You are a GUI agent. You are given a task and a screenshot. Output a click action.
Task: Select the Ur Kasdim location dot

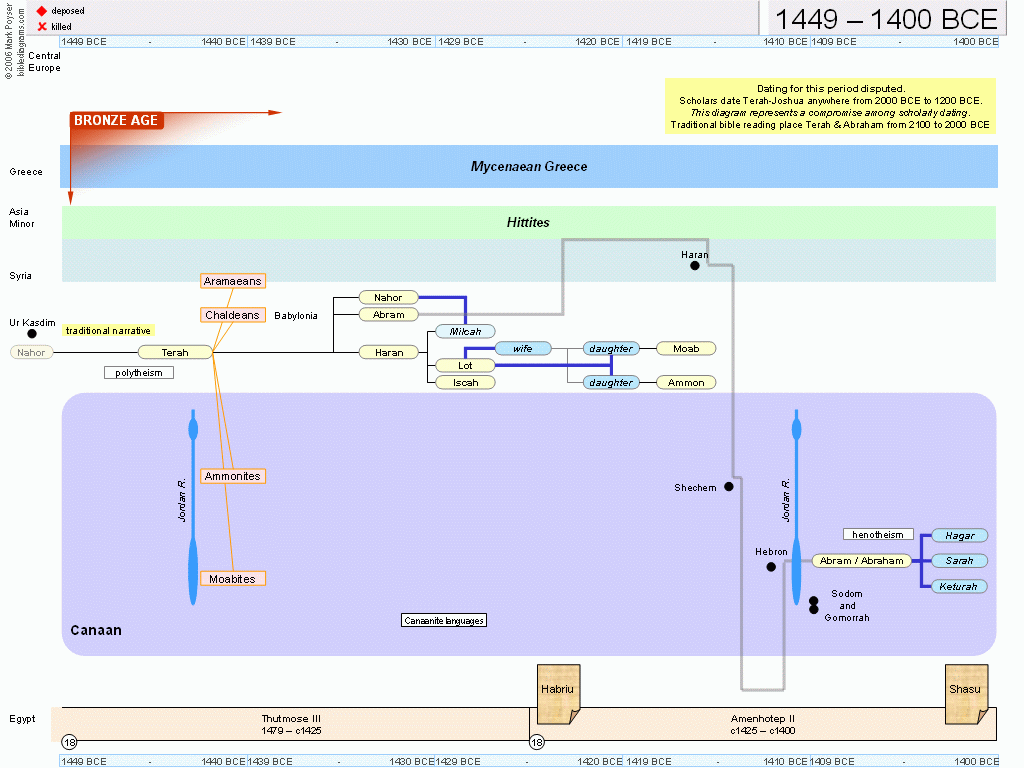pyautogui.click(x=32, y=334)
